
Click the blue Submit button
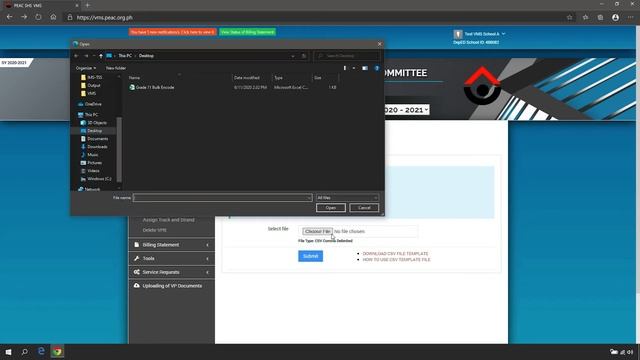click(x=310, y=256)
